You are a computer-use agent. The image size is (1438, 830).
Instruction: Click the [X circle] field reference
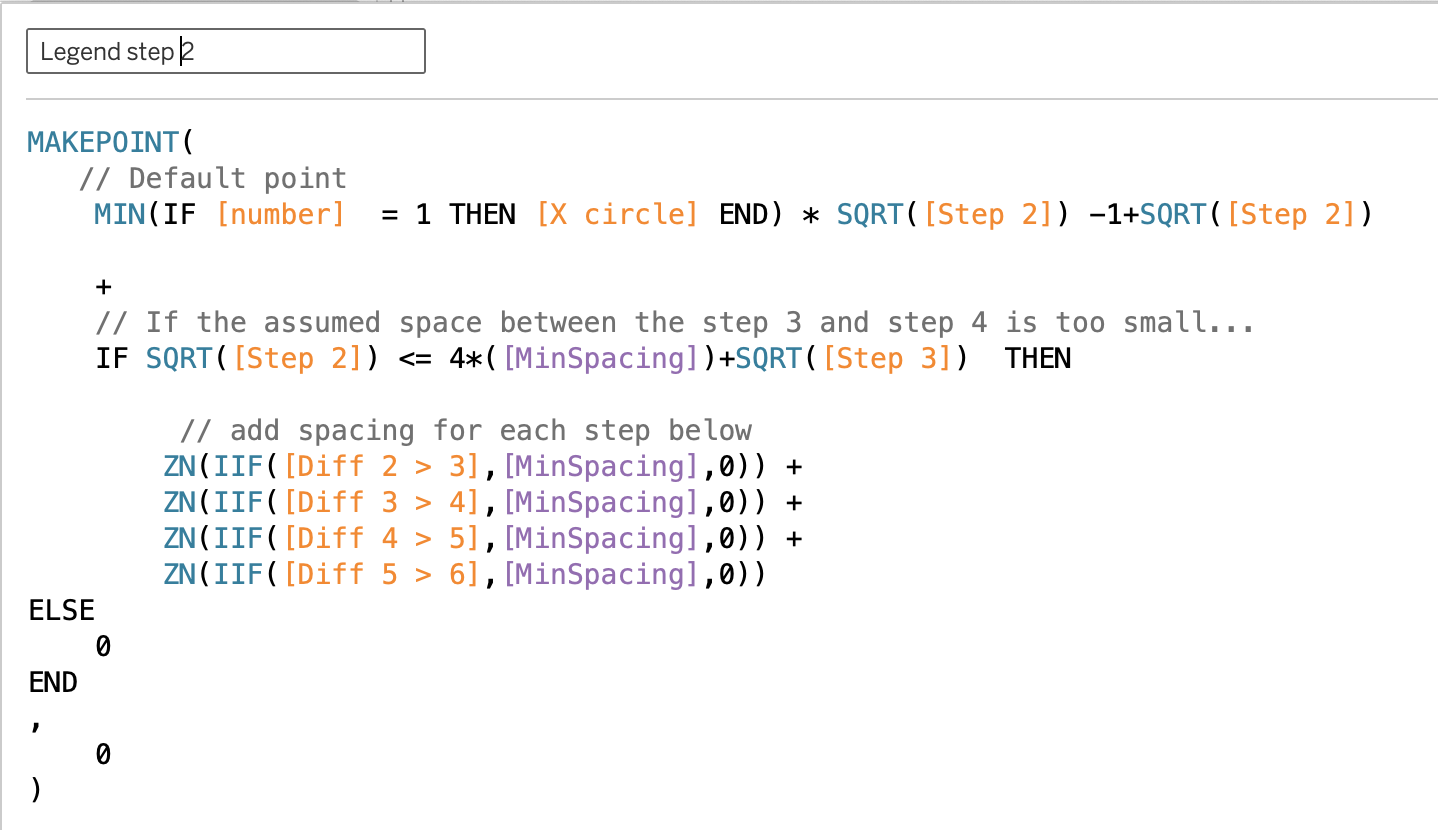click(617, 214)
